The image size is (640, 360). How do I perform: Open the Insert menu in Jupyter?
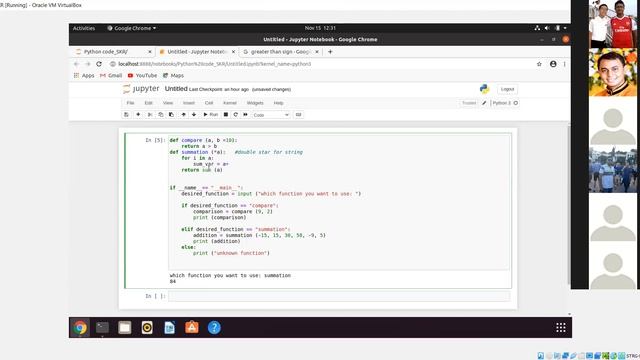point(189,103)
